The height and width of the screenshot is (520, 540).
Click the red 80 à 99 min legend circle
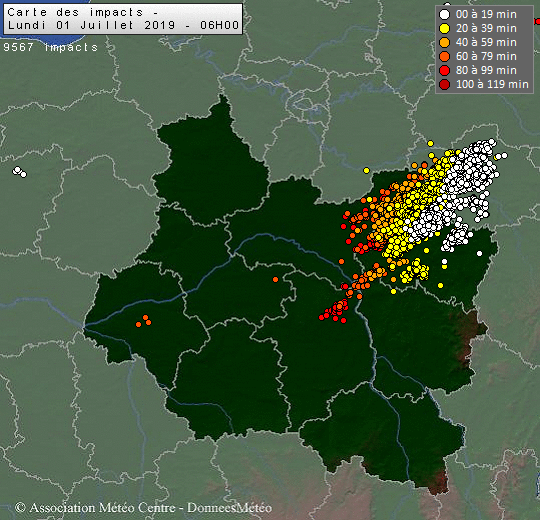click(x=445, y=70)
